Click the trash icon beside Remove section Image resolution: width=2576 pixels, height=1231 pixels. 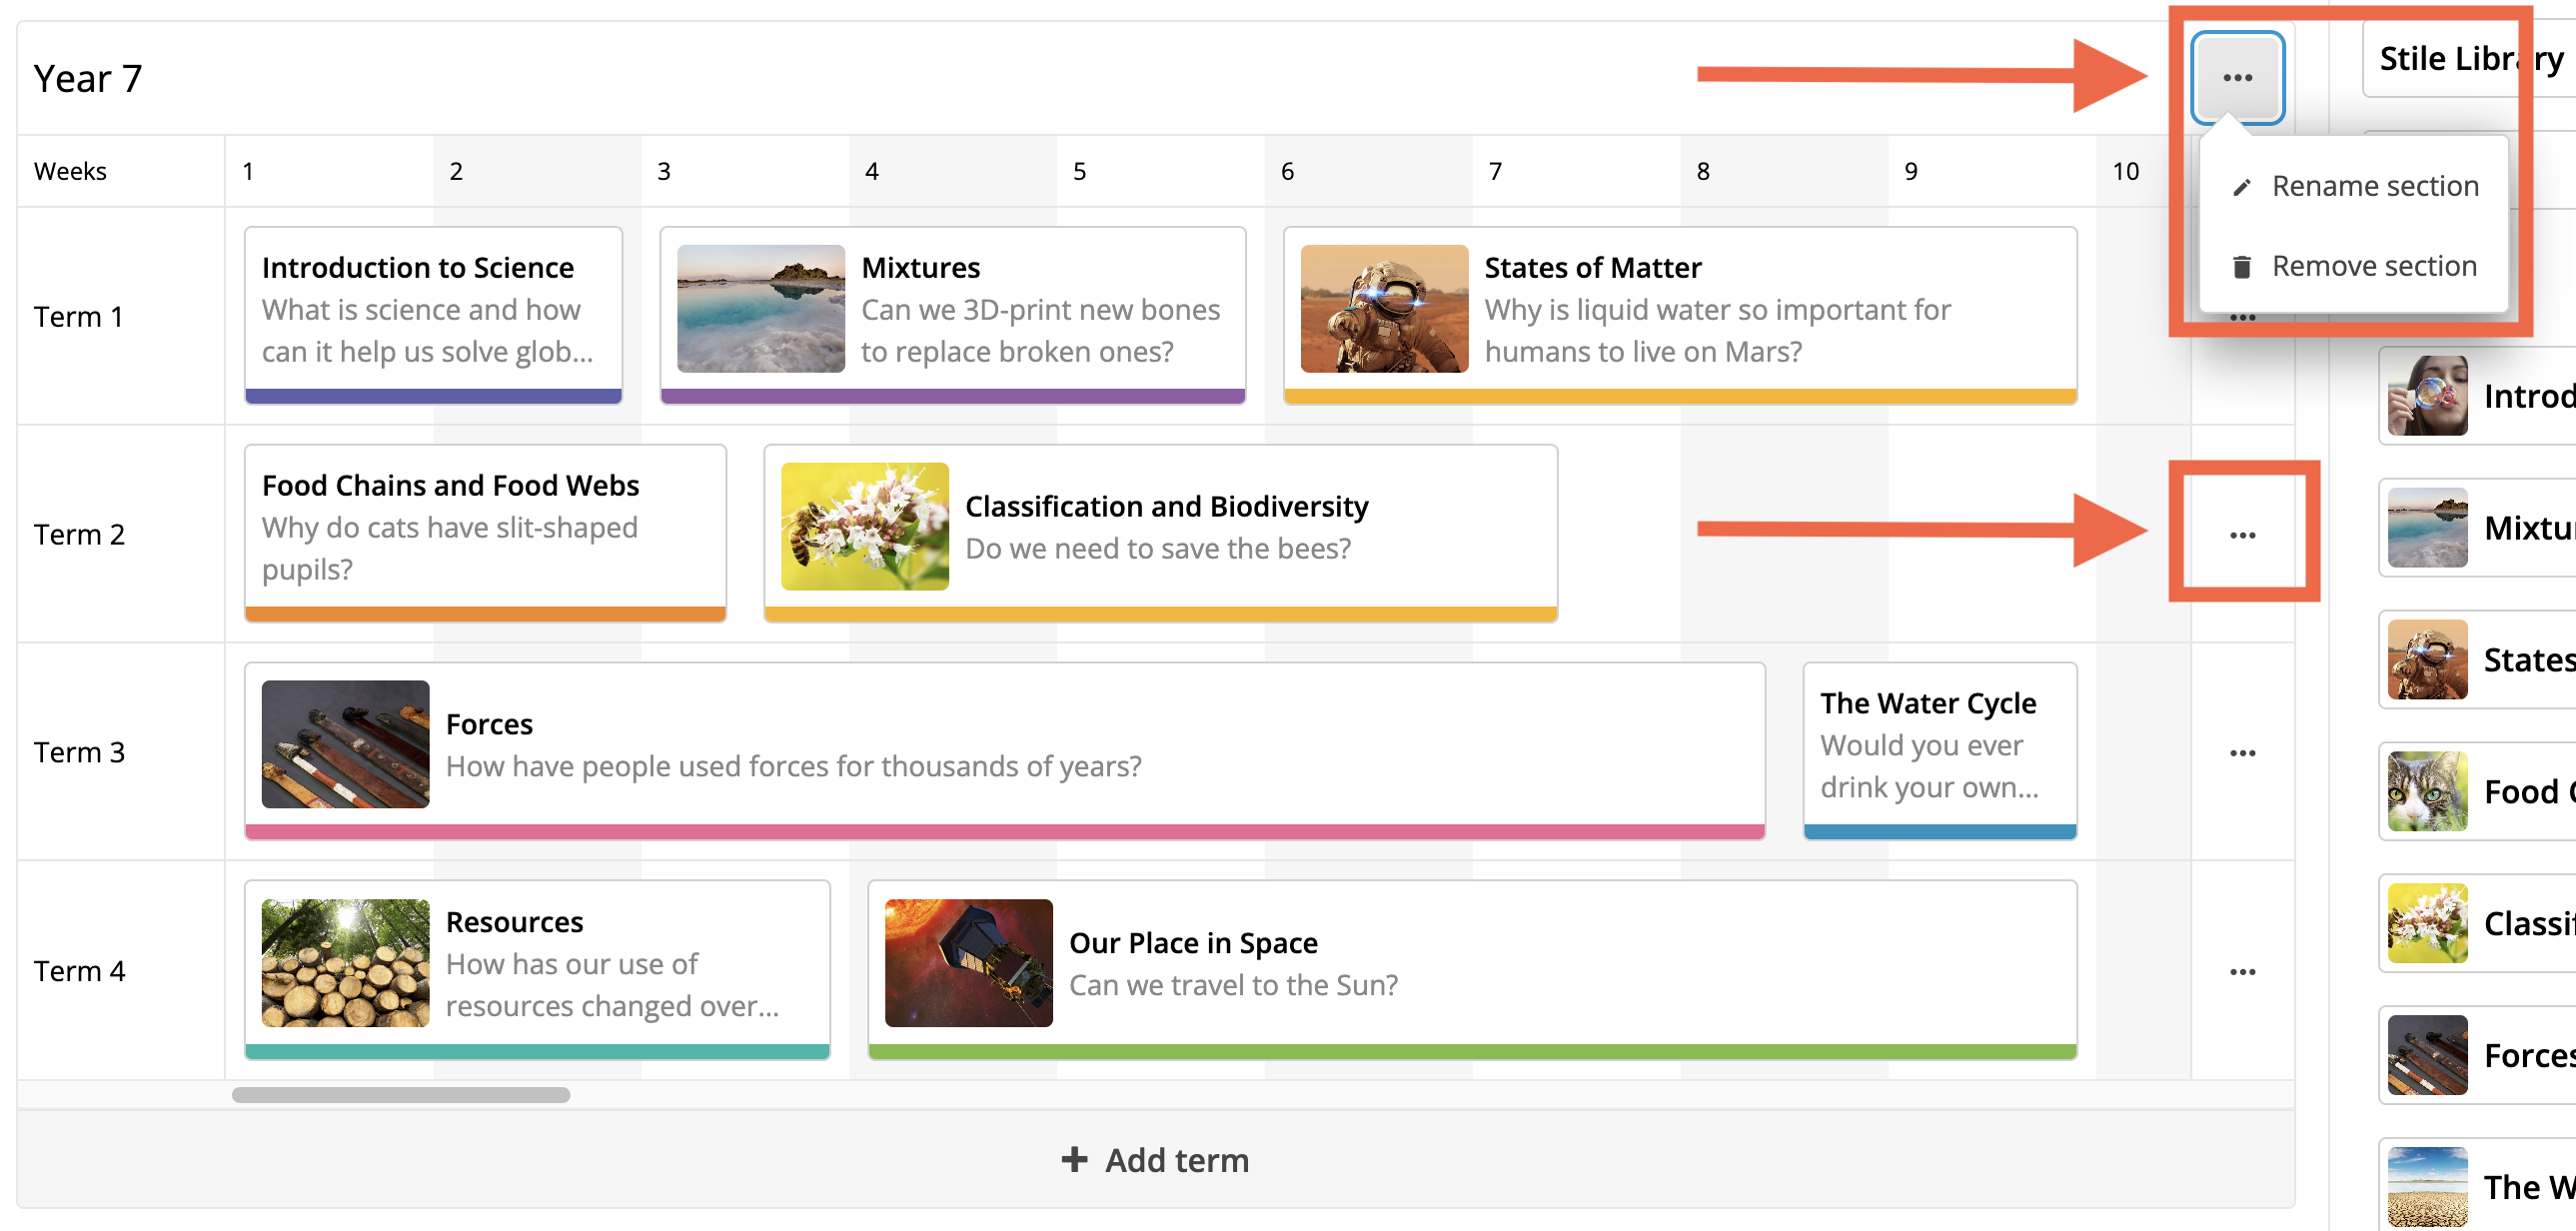tap(2242, 267)
